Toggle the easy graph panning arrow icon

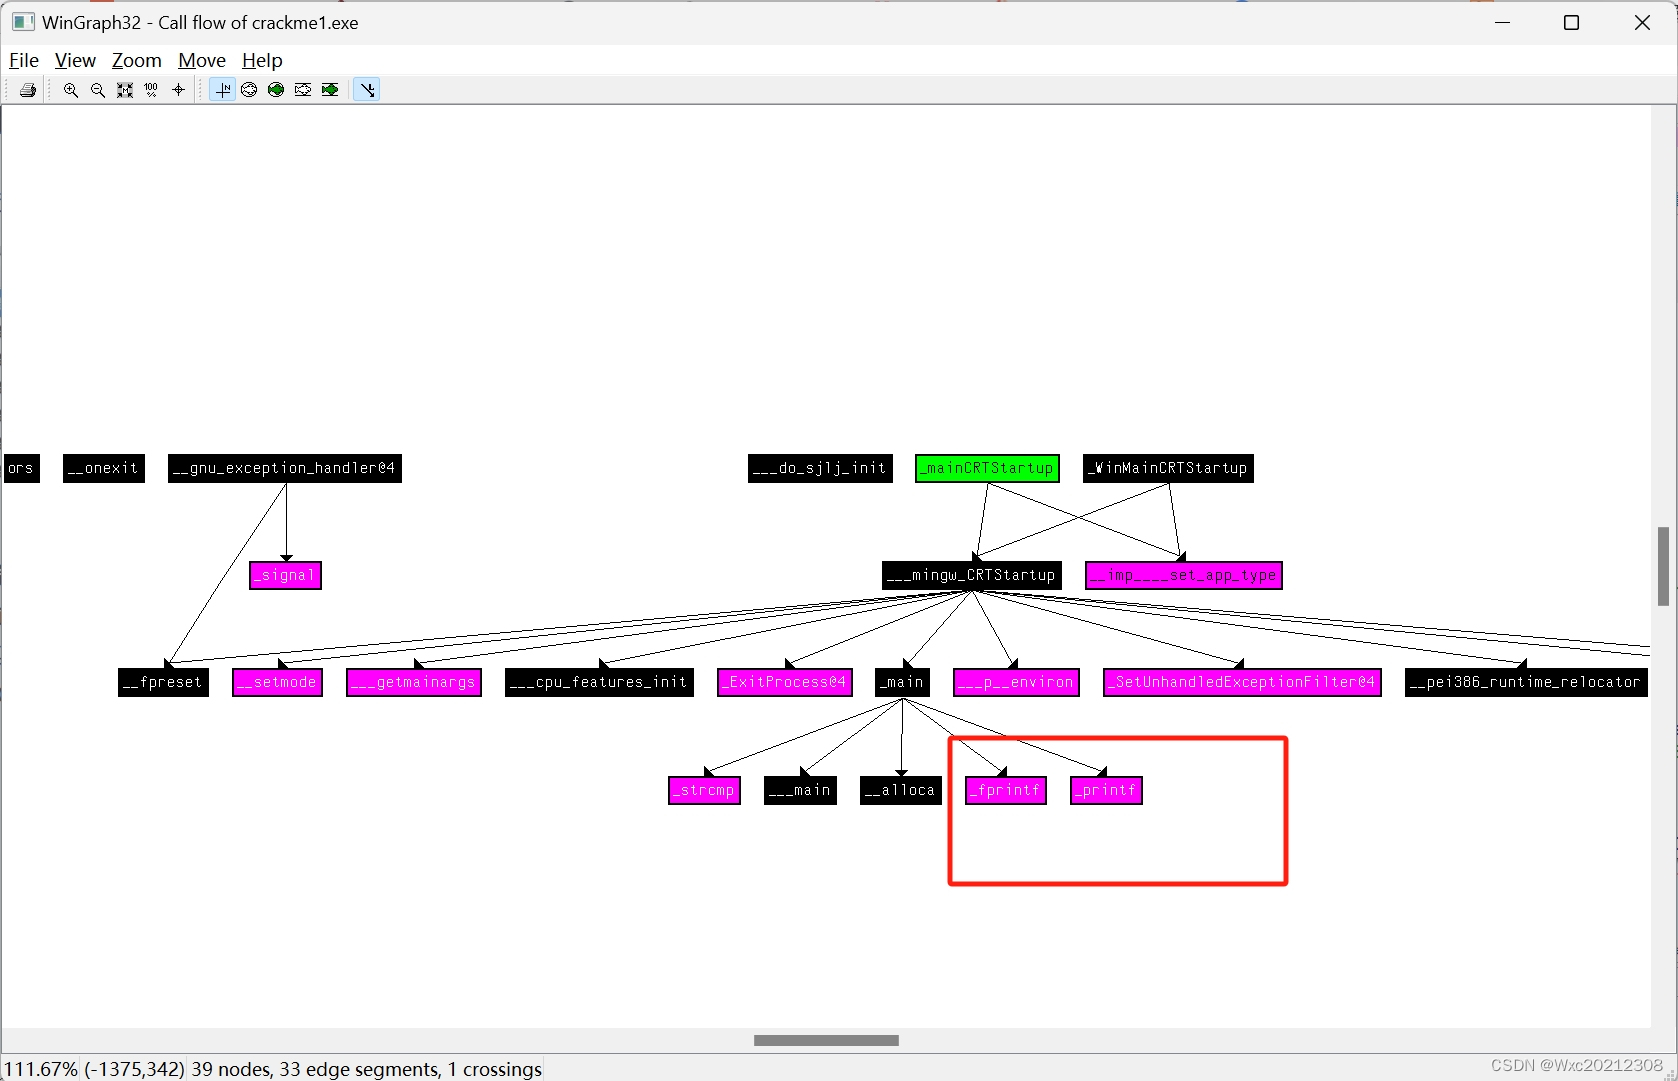[367, 90]
